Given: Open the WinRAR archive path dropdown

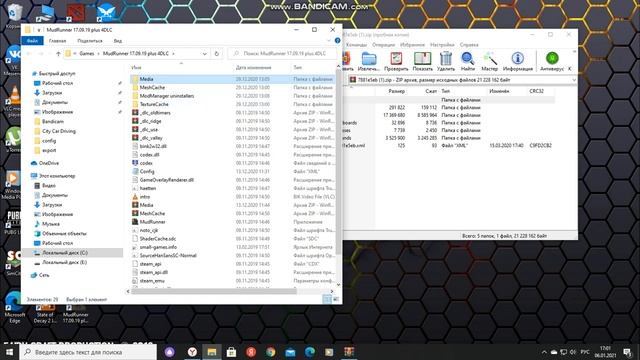Looking at the screenshot, I should [x=573, y=80].
